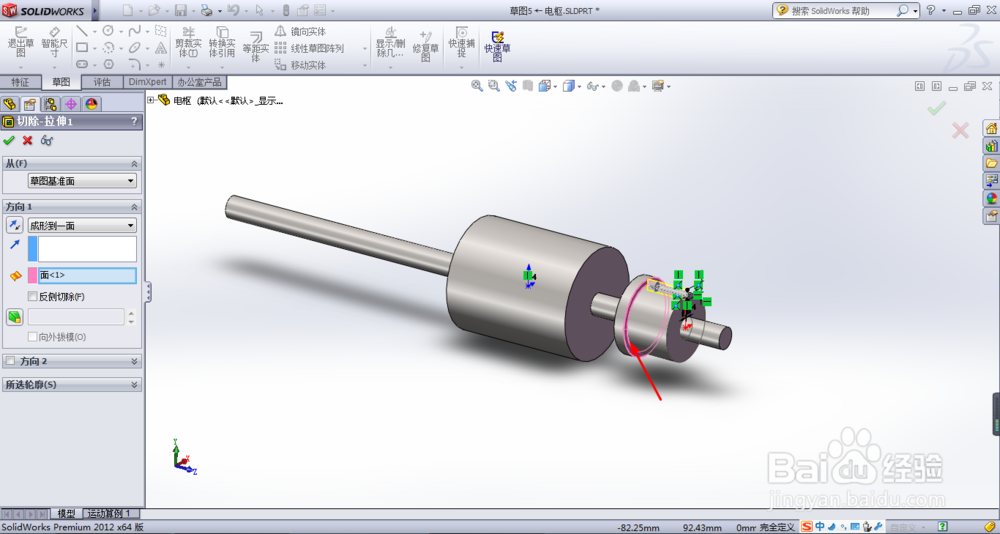Image resolution: width=1000 pixels, height=534 pixels.
Task: Select the Sketch Fillet tool
Action: tap(134, 64)
